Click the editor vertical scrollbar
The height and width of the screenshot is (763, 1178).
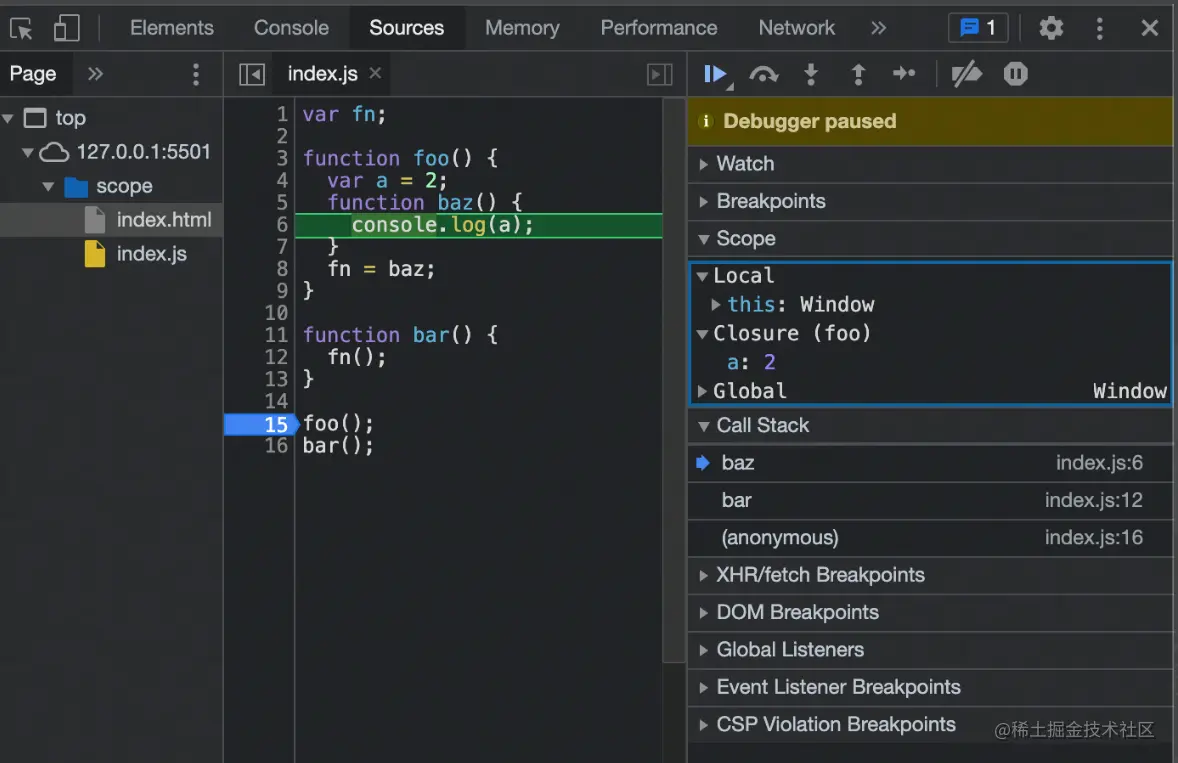tap(674, 379)
